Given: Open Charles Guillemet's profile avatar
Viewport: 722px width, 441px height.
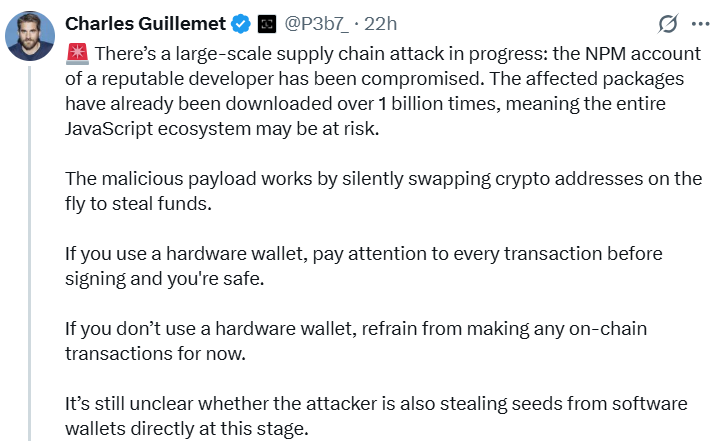Looking at the screenshot, I should (x=30, y=36).
